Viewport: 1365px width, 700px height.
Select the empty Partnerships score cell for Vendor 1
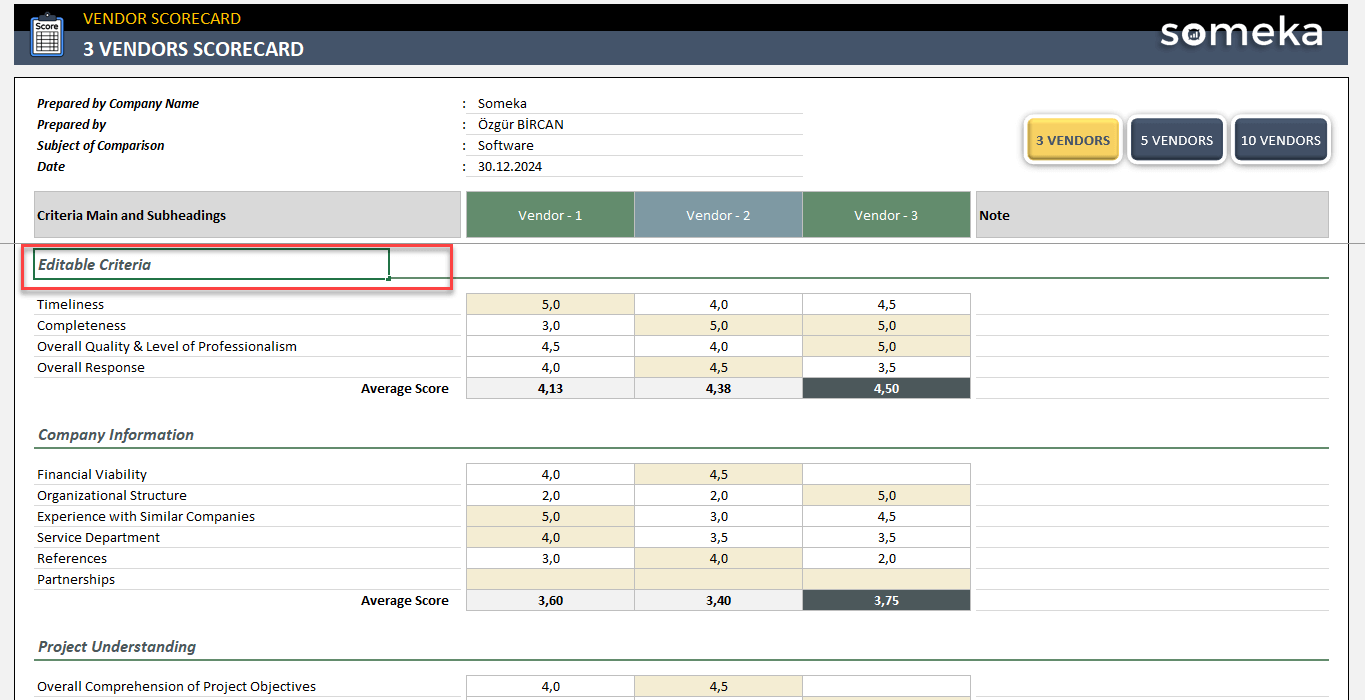[x=549, y=579]
